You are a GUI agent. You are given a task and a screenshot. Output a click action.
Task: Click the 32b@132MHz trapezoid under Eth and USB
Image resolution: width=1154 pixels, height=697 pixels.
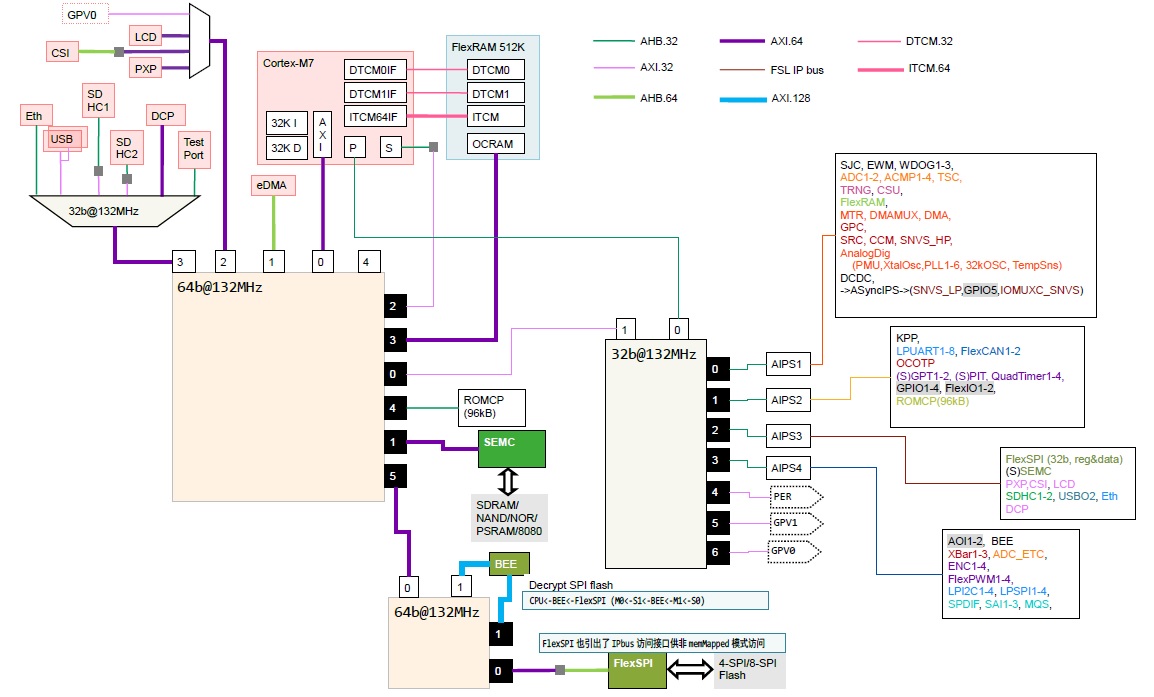(114, 211)
